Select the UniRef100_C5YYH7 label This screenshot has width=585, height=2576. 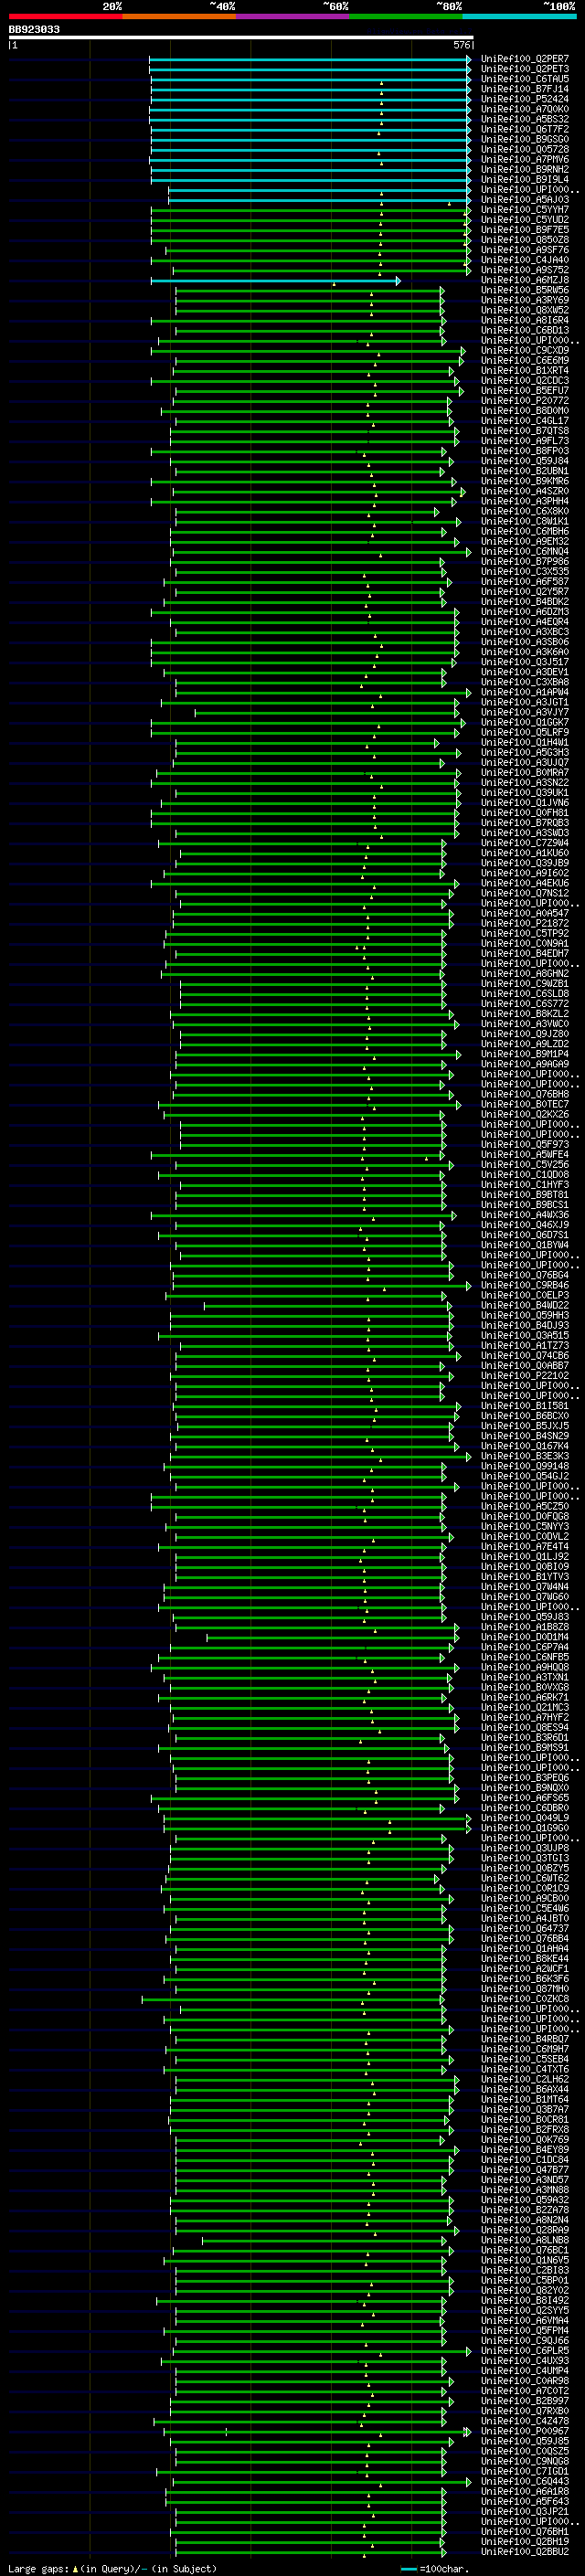(524, 210)
